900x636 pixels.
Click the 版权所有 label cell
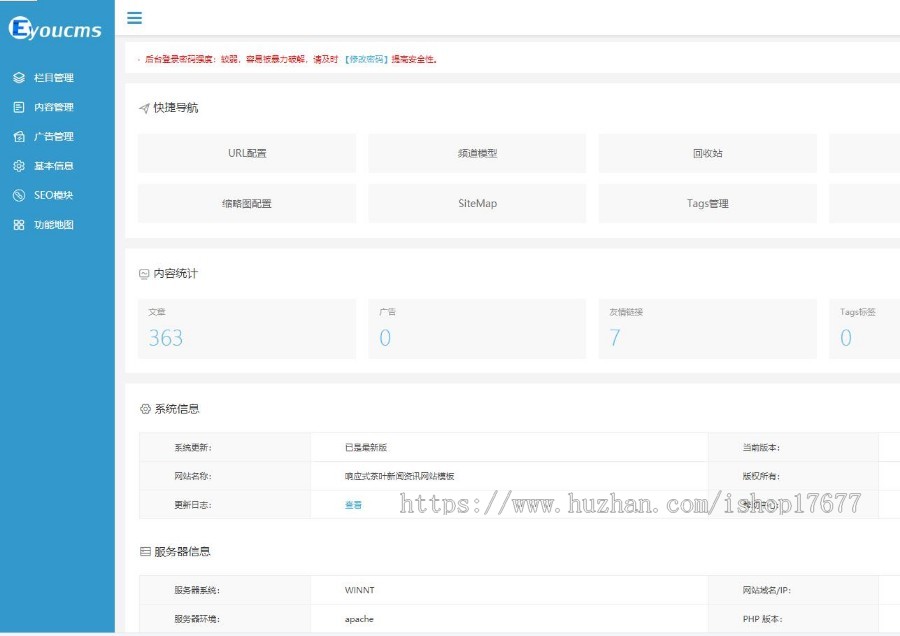(x=793, y=476)
